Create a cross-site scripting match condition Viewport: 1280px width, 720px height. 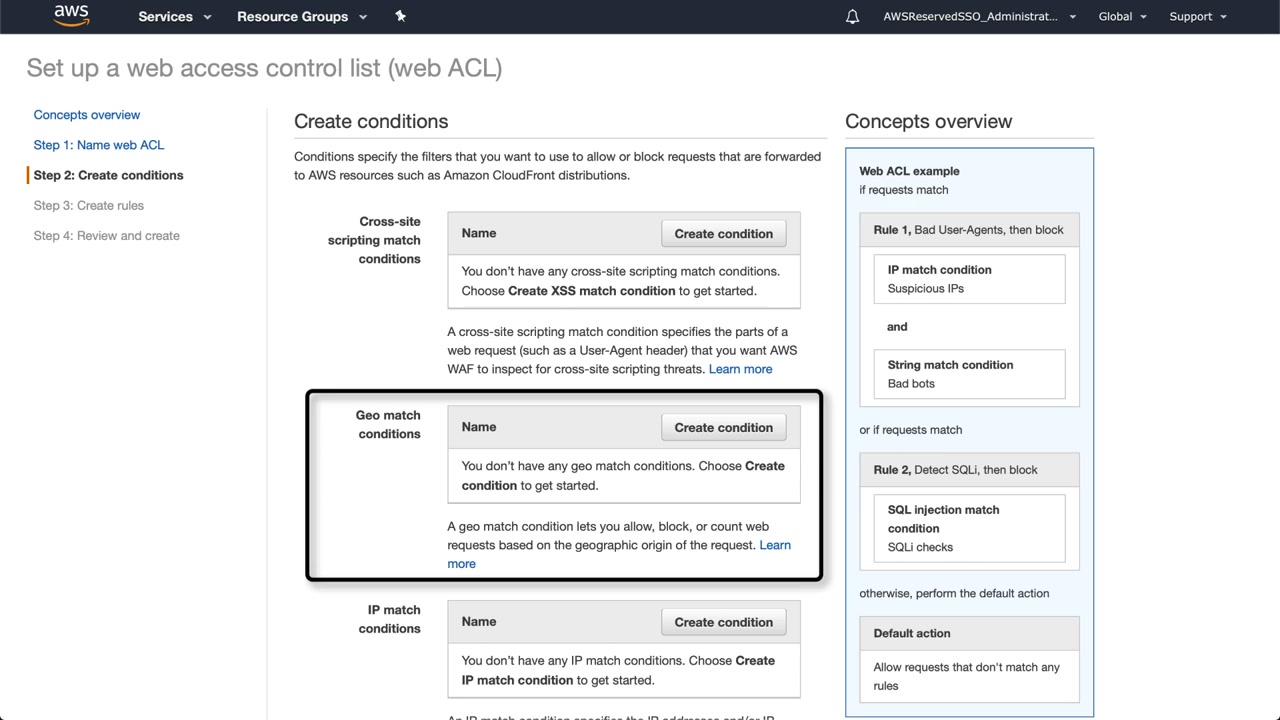coord(723,234)
